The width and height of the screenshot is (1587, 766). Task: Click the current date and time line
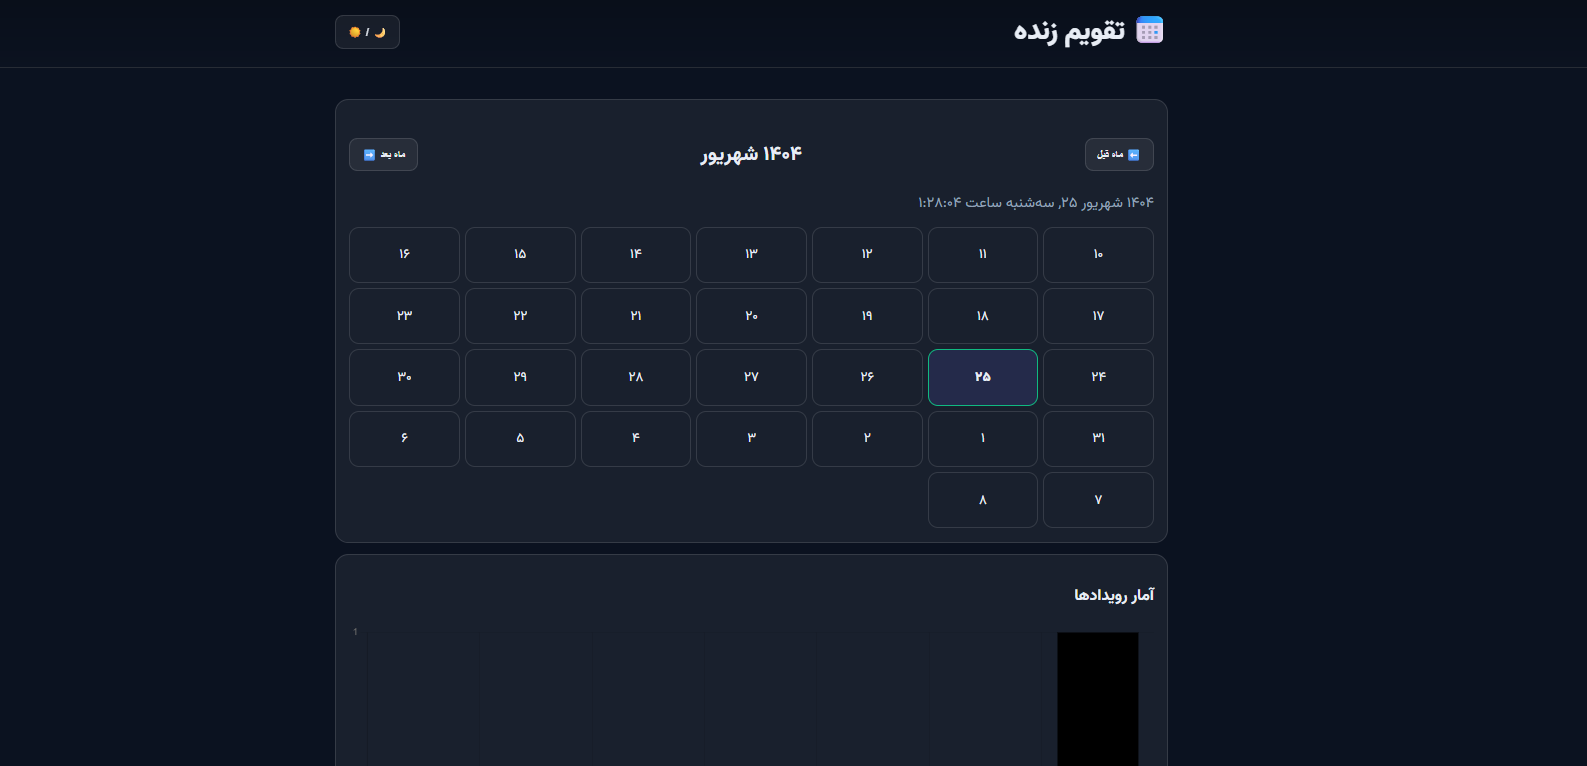1036,202
